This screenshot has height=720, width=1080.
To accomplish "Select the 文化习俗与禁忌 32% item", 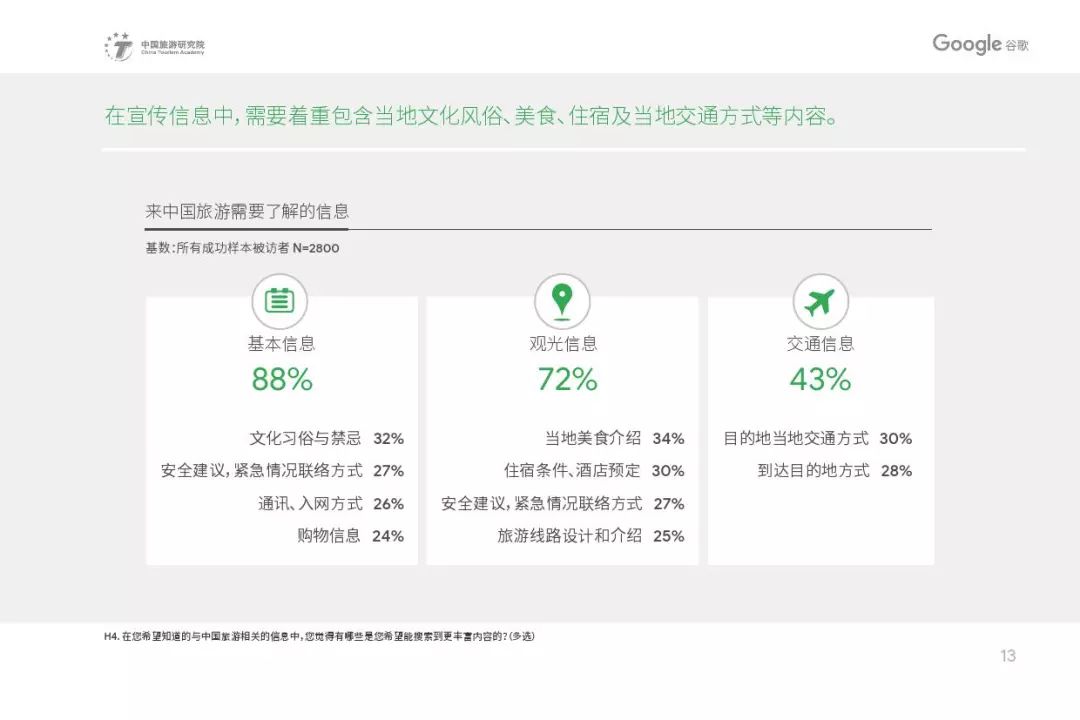I will point(324,438).
